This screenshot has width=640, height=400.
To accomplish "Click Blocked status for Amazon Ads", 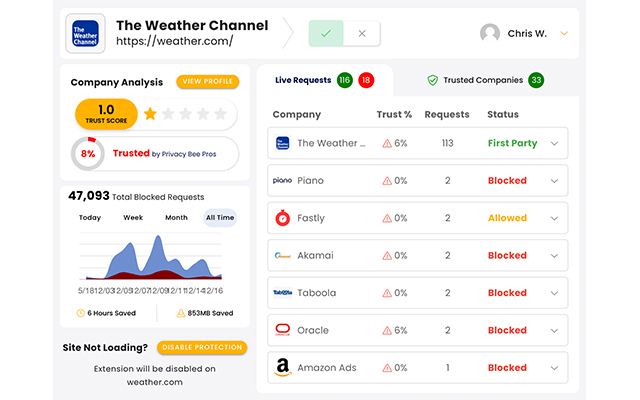I will coord(507,368).
